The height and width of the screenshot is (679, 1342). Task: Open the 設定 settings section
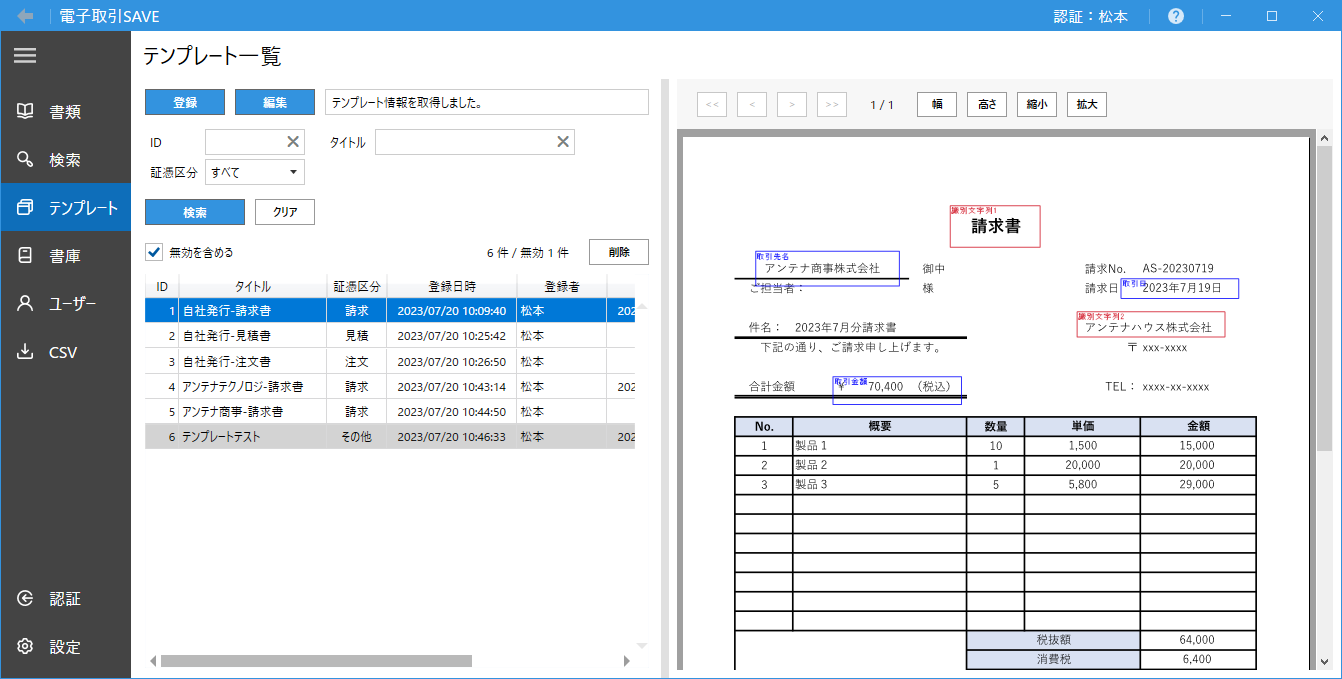[x=65, y=647]
